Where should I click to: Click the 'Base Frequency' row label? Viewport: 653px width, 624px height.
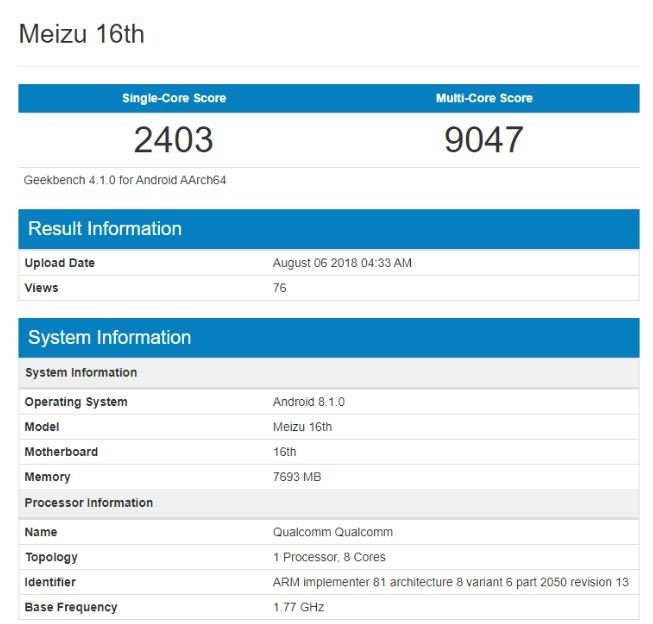(71, 607)
